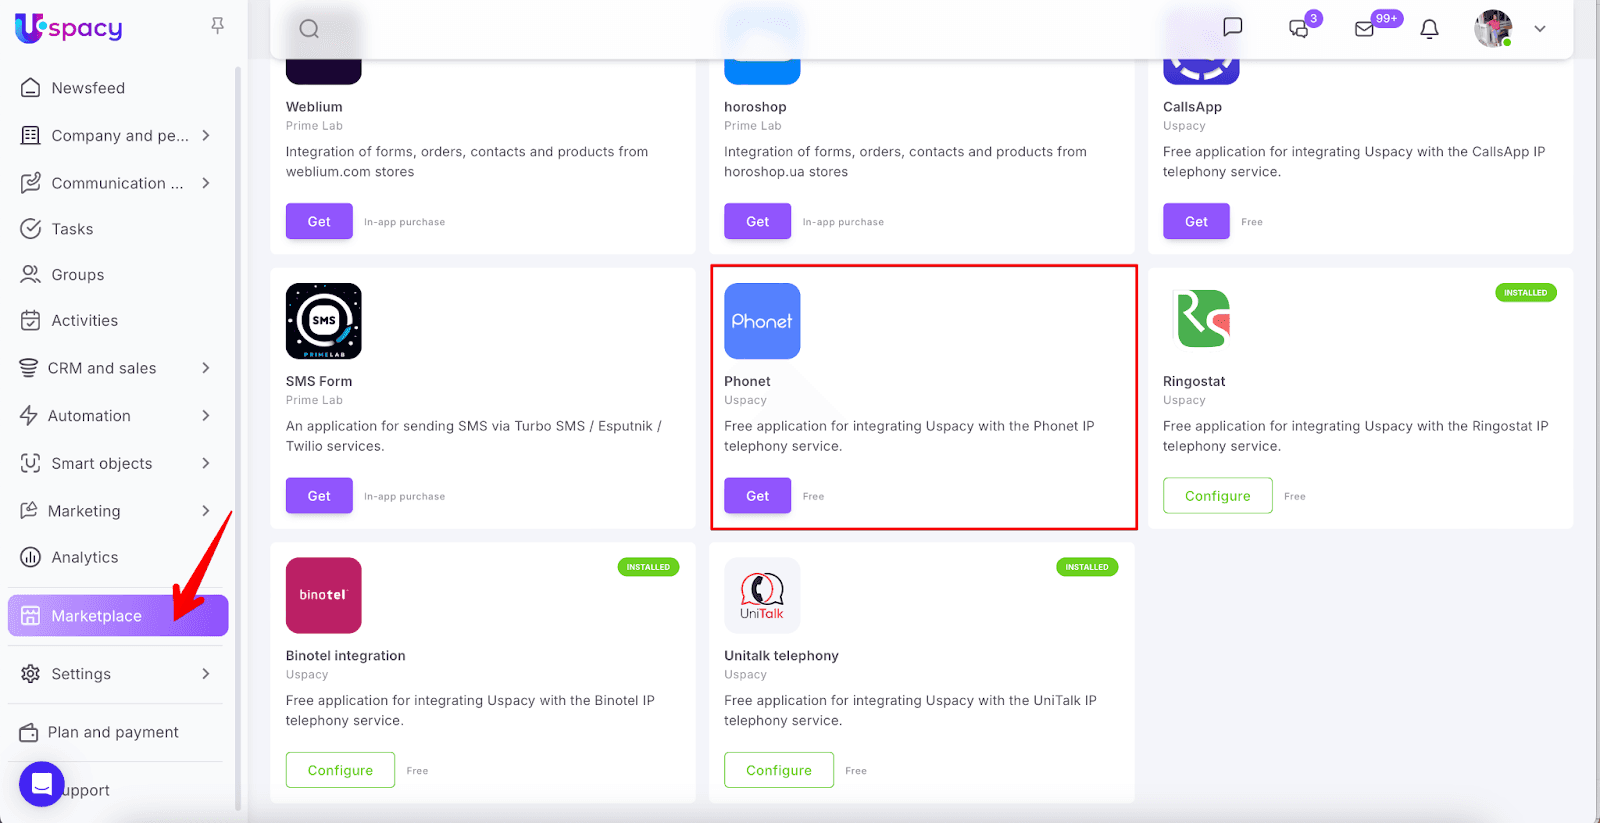Click the Ringostat app logo
This screenshot has height=823, width=1600.
click(1201, 321)
